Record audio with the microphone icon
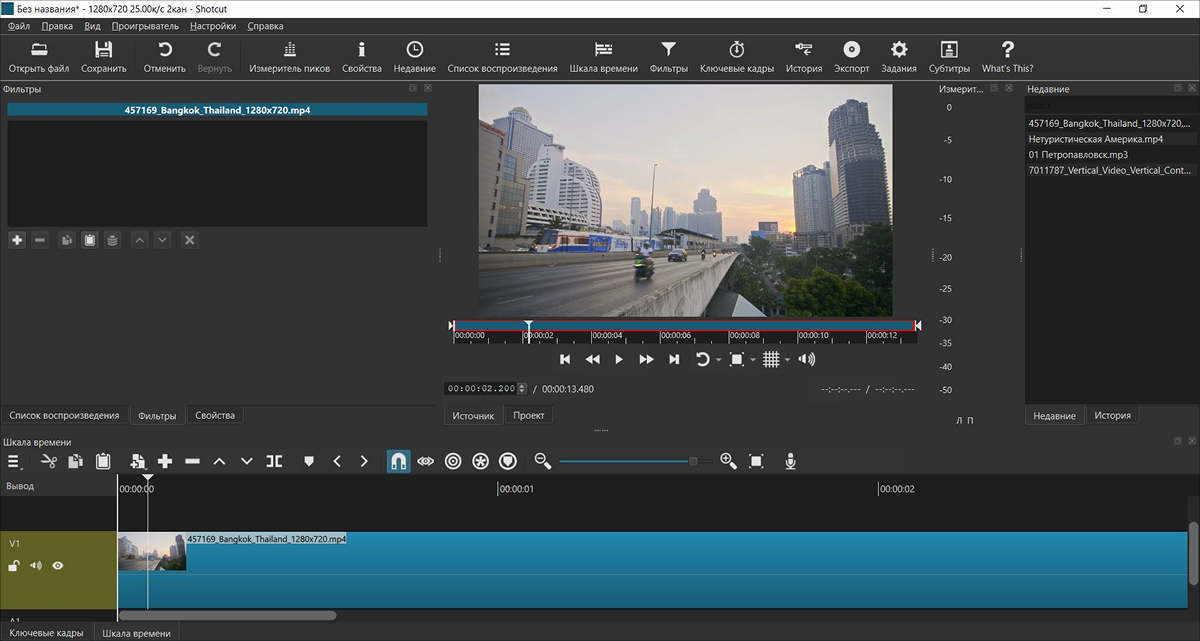Screen dimensions: 1200x641 coord(790,461)
